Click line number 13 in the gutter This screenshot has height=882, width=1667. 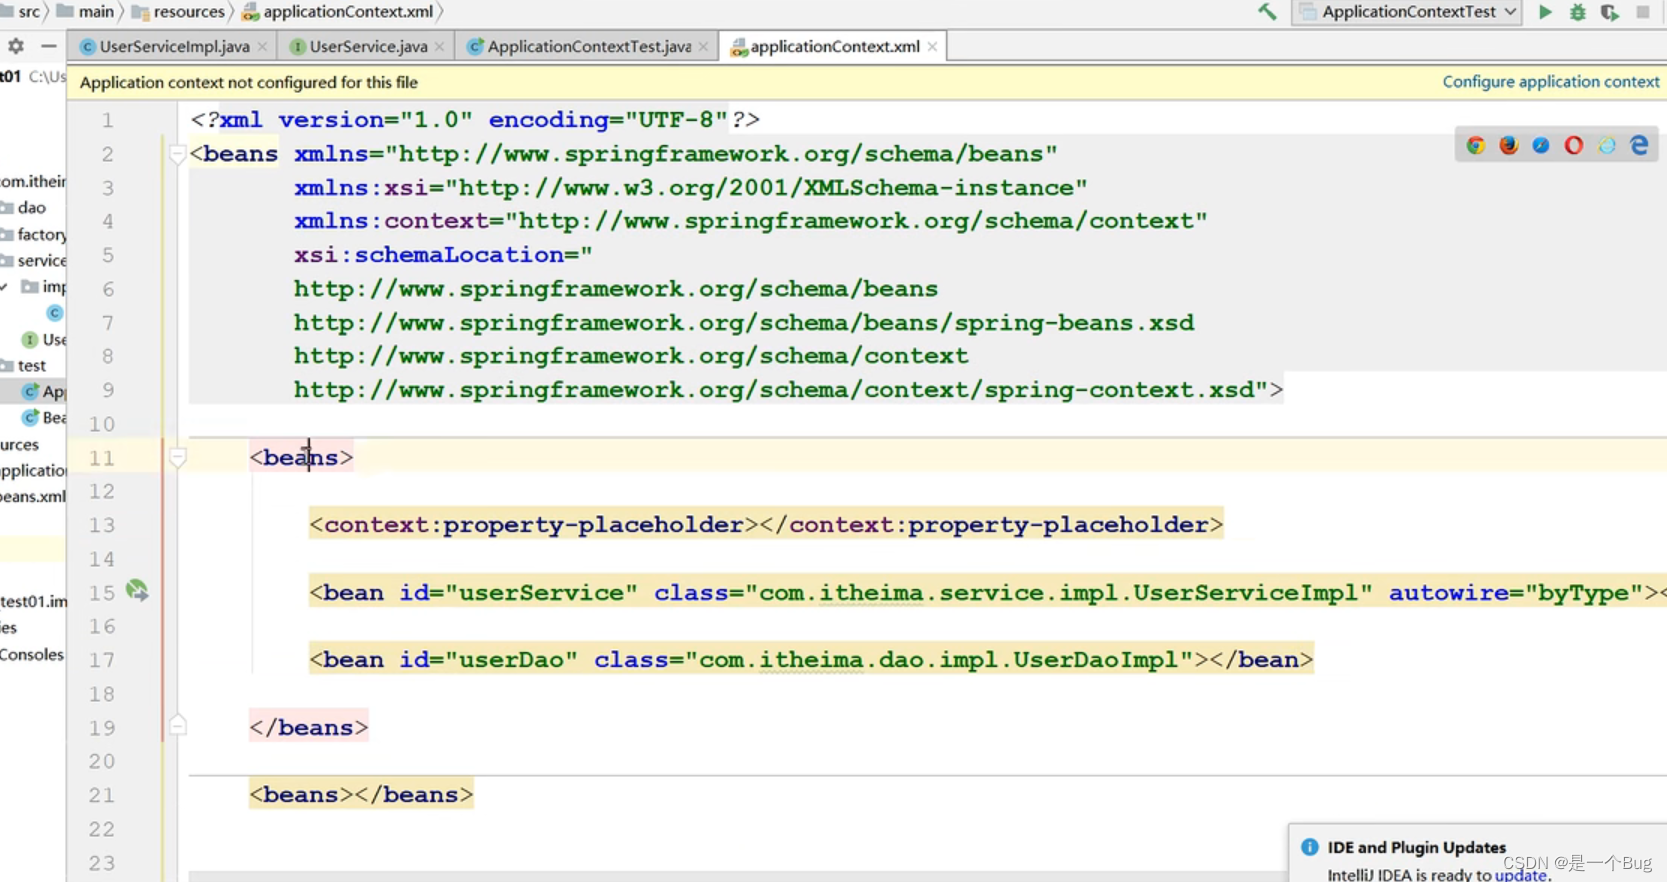coord(102,525)
